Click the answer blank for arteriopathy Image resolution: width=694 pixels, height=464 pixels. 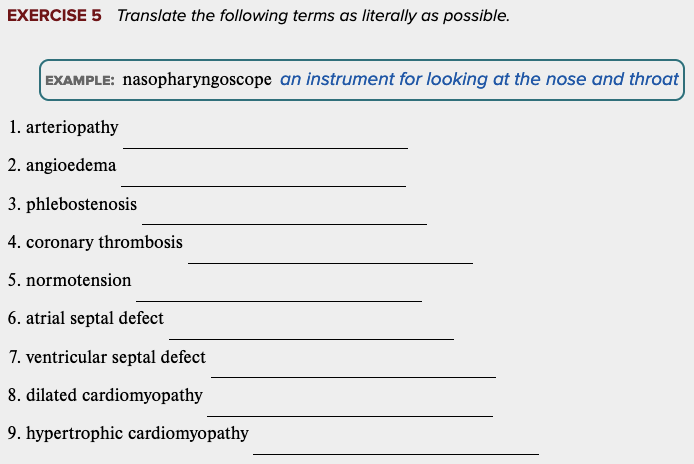[x=265, y=138]
